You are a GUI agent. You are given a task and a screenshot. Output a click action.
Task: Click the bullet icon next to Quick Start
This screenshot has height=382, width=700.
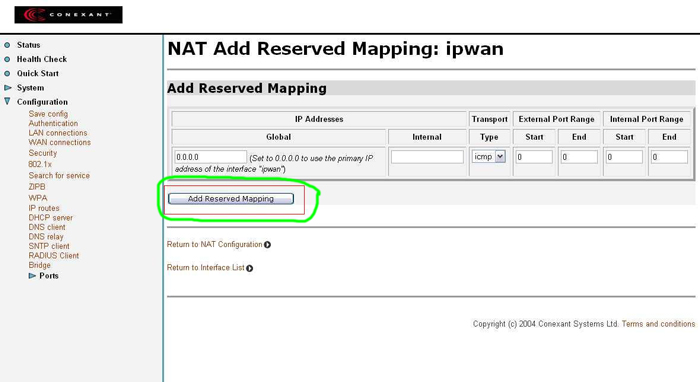pos(7,74)
